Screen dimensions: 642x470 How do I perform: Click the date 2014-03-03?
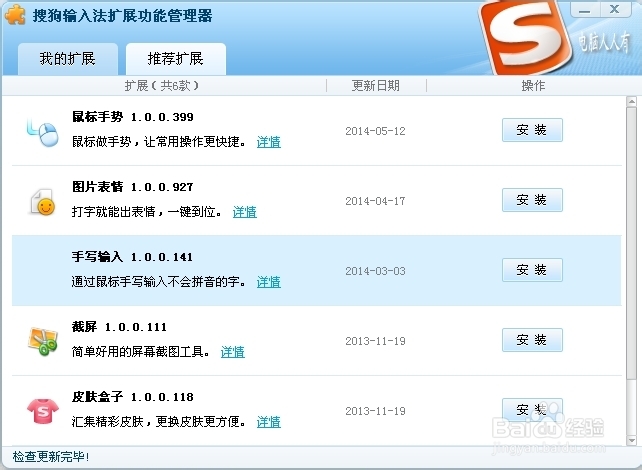375,271
